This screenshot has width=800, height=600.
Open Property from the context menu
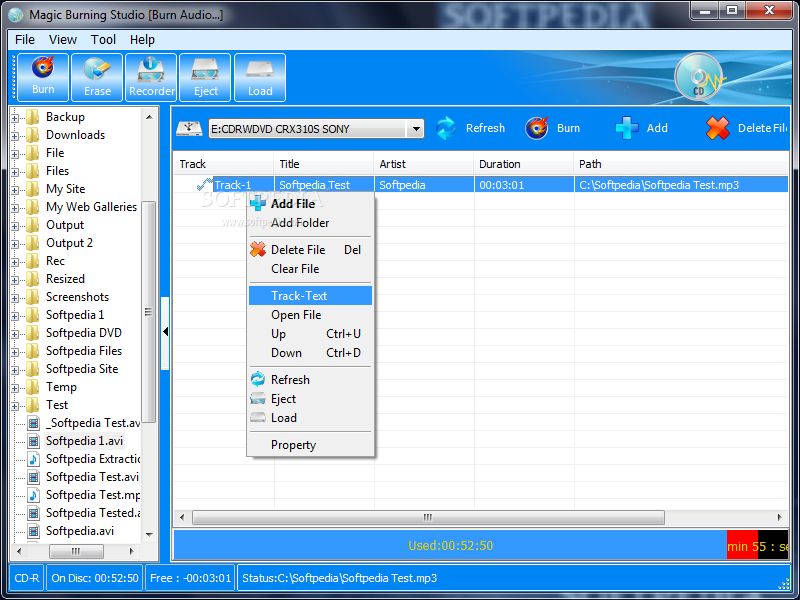click(310, 445)
